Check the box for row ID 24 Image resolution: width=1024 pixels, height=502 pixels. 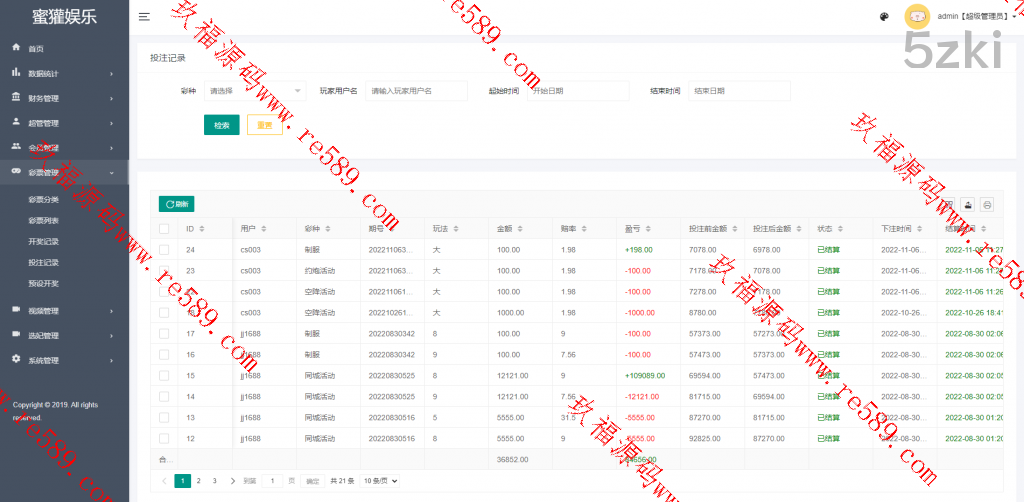[x=164, y=249]
